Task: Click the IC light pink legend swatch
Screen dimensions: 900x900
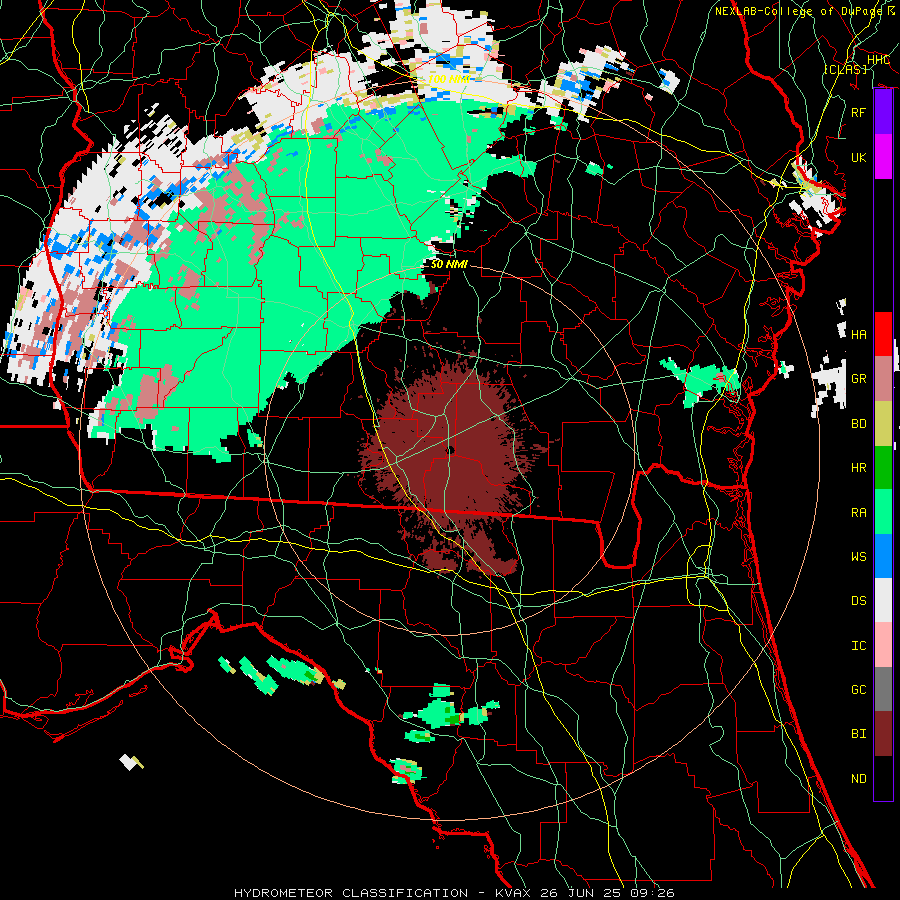Action: click(x=883, y=645)
